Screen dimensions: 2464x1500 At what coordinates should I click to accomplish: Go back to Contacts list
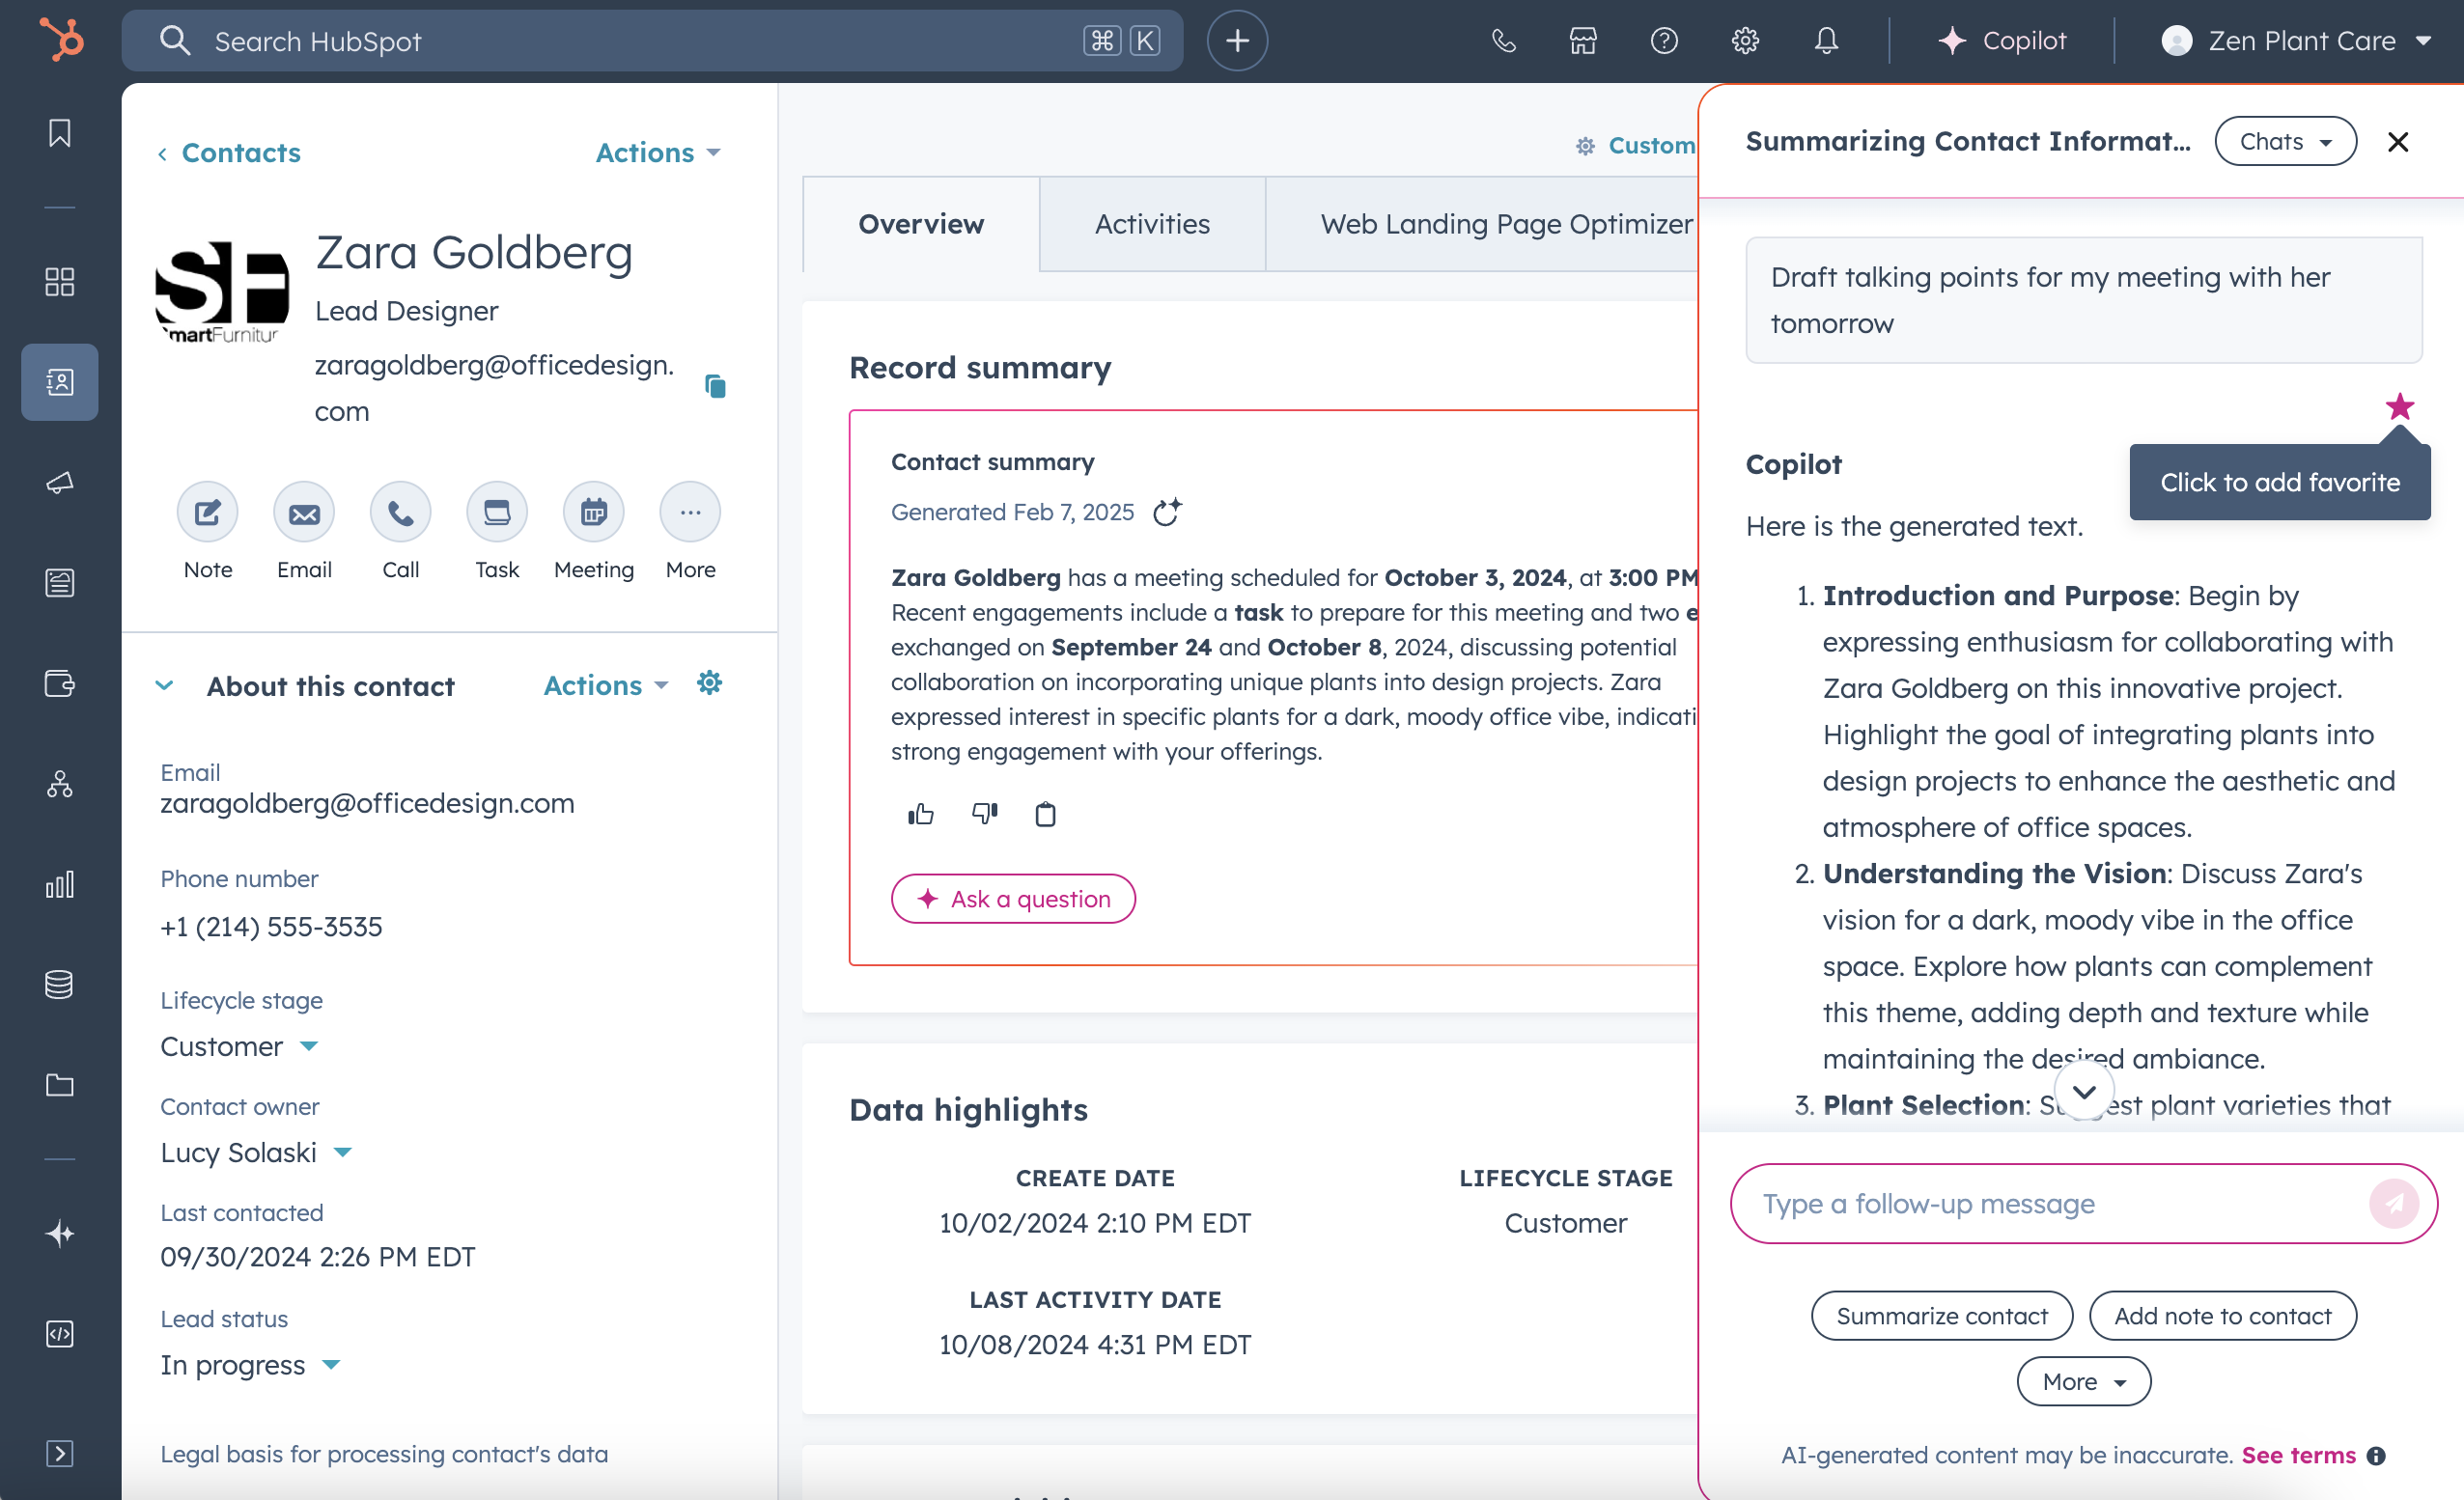[229, 152]
